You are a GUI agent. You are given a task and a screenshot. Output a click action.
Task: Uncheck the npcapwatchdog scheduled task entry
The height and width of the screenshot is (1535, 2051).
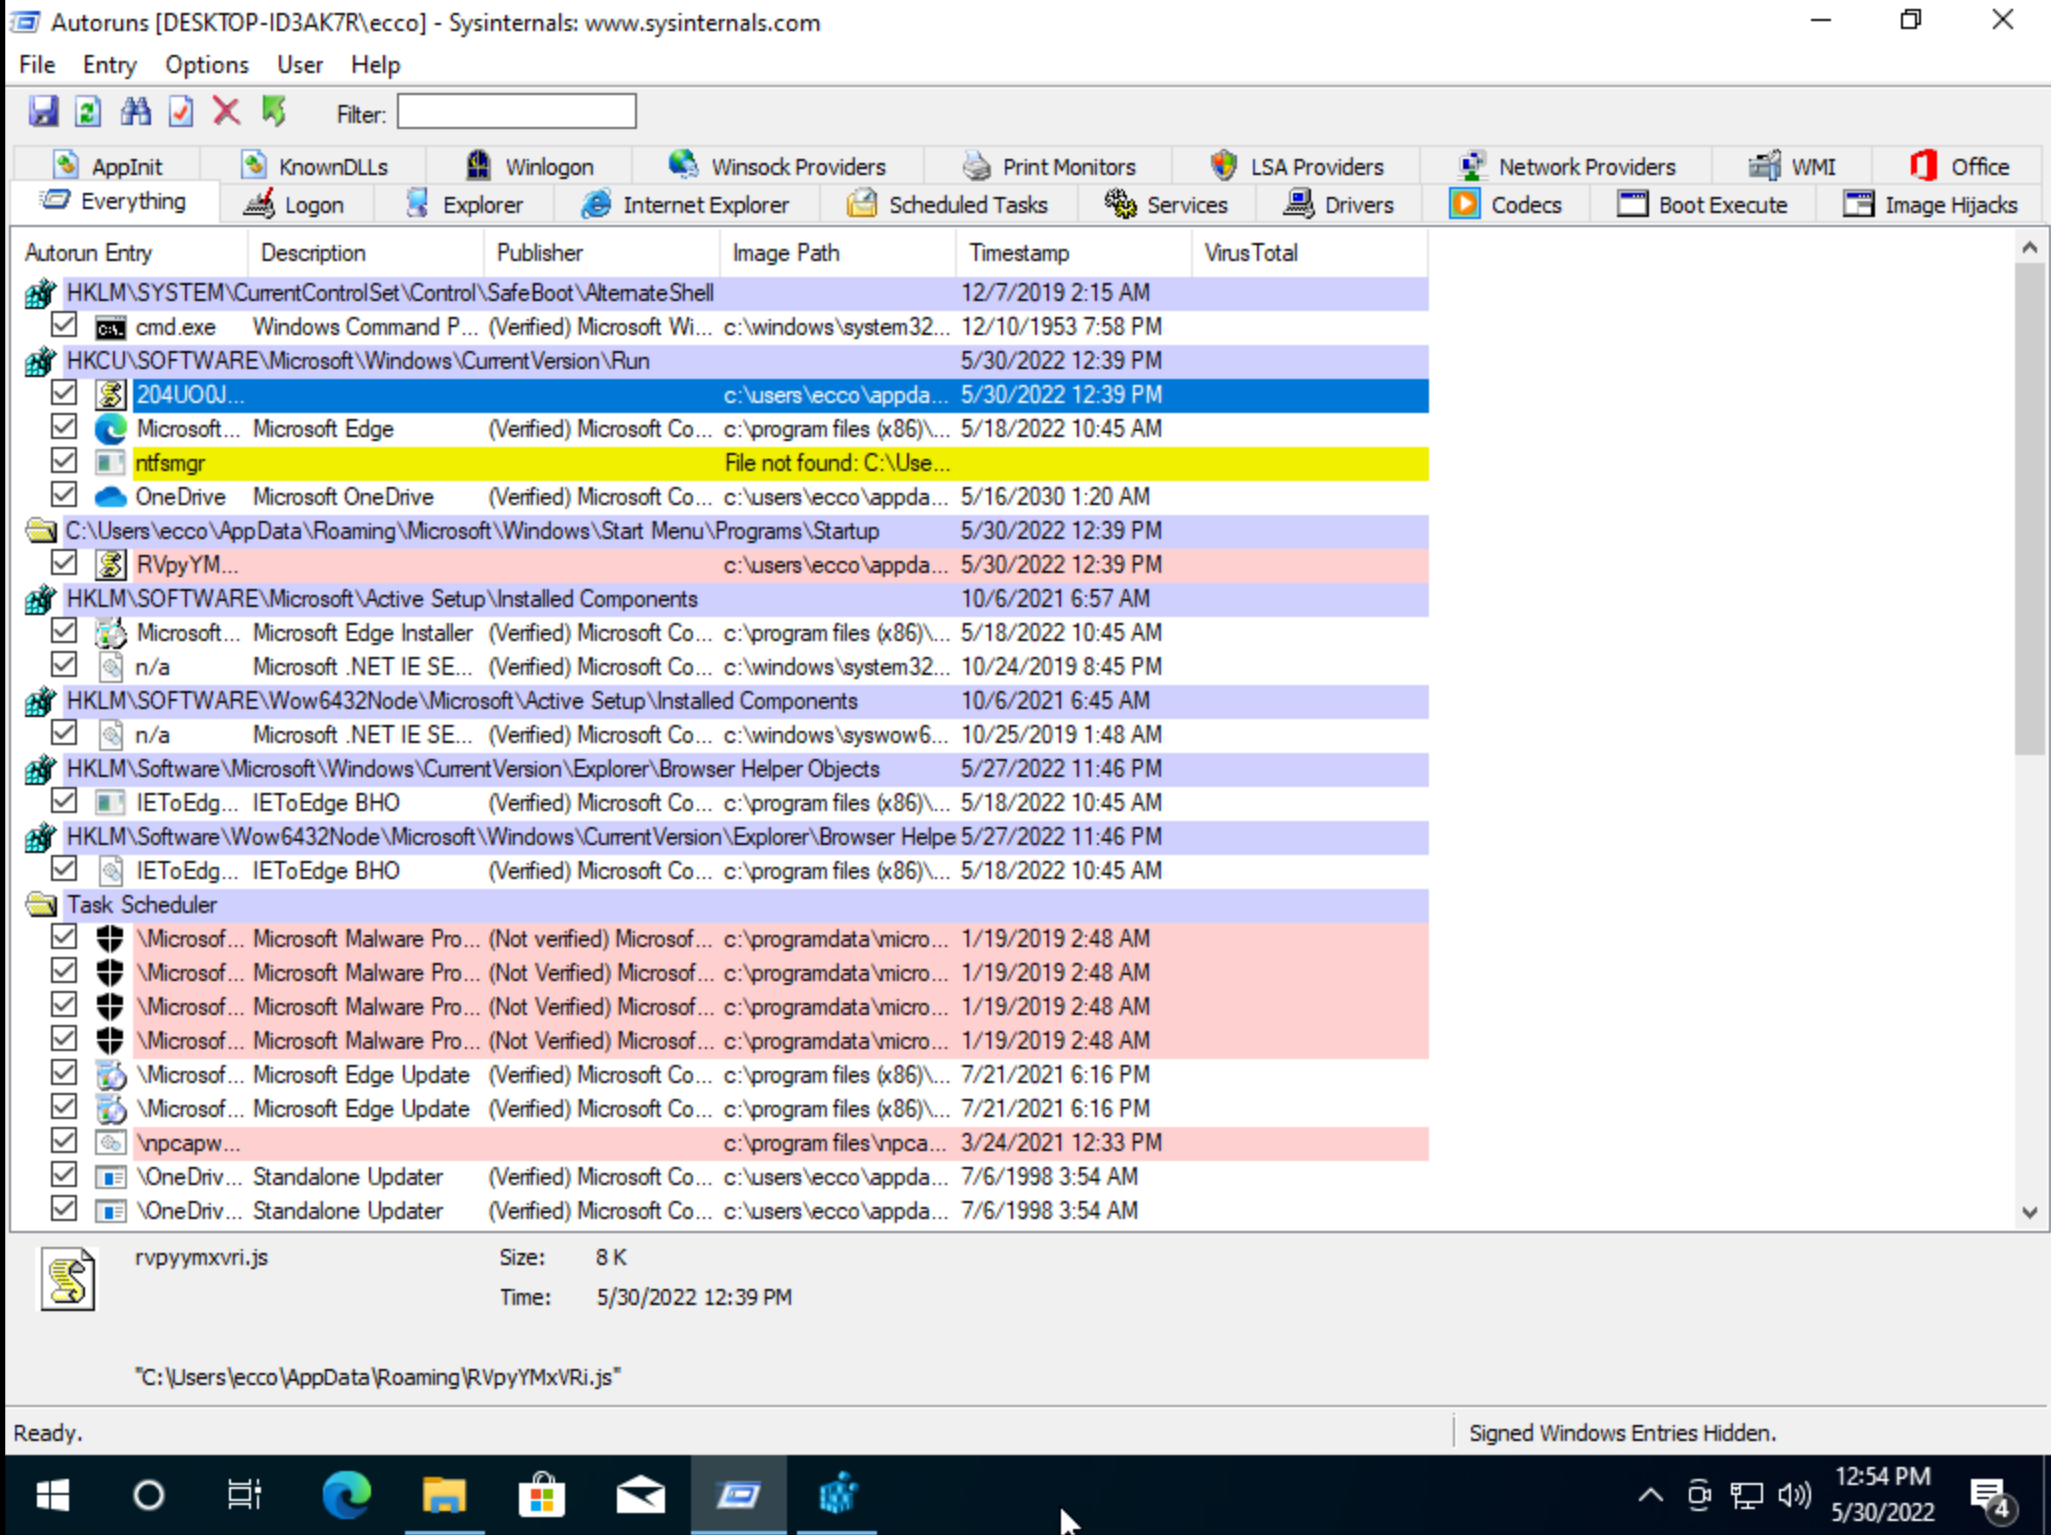point(64,1141)
